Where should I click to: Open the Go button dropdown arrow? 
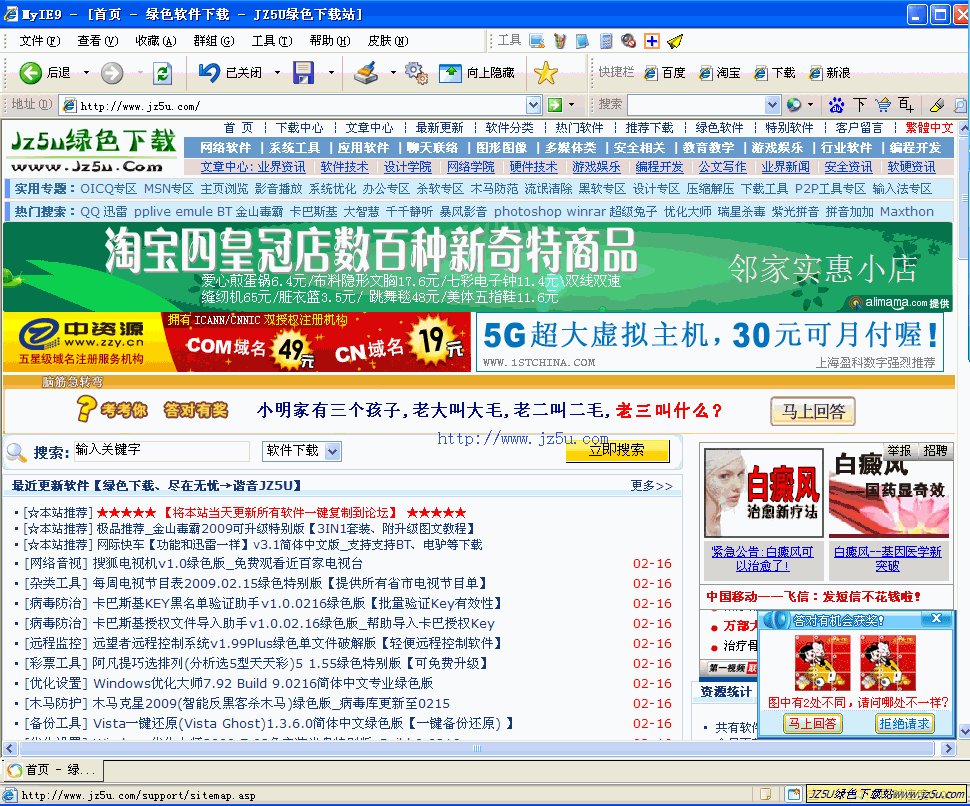pos(571,105)
